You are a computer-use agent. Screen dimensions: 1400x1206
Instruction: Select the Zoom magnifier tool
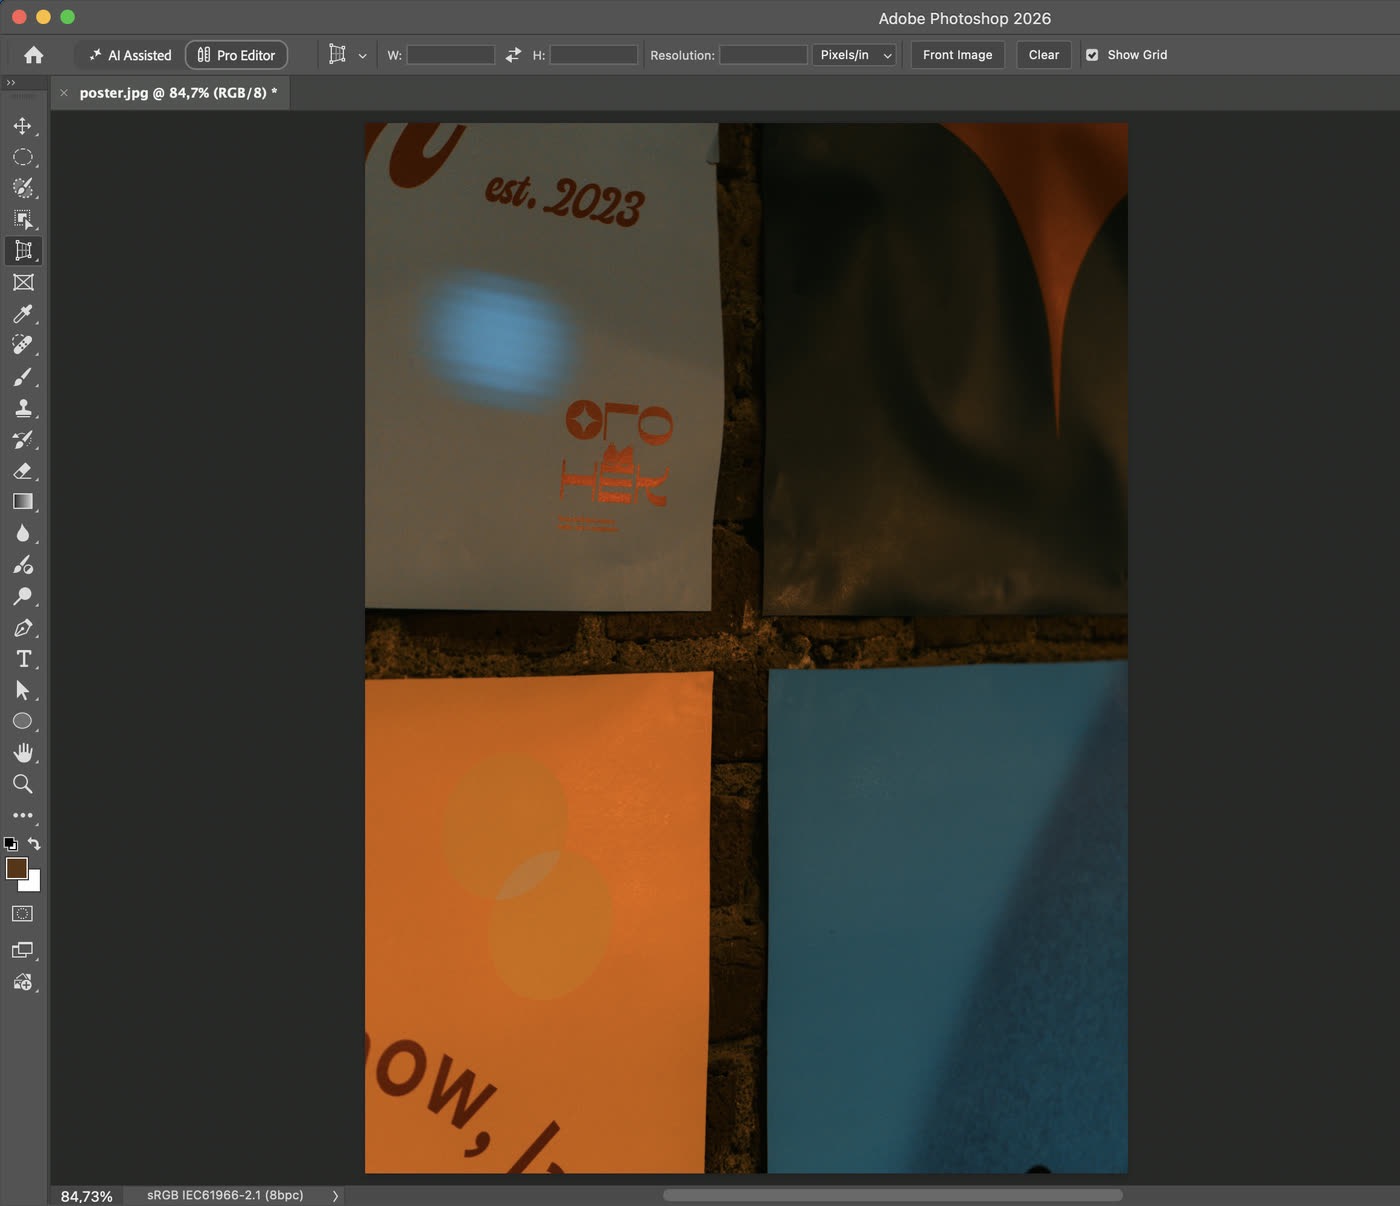(x=22, y=784)
